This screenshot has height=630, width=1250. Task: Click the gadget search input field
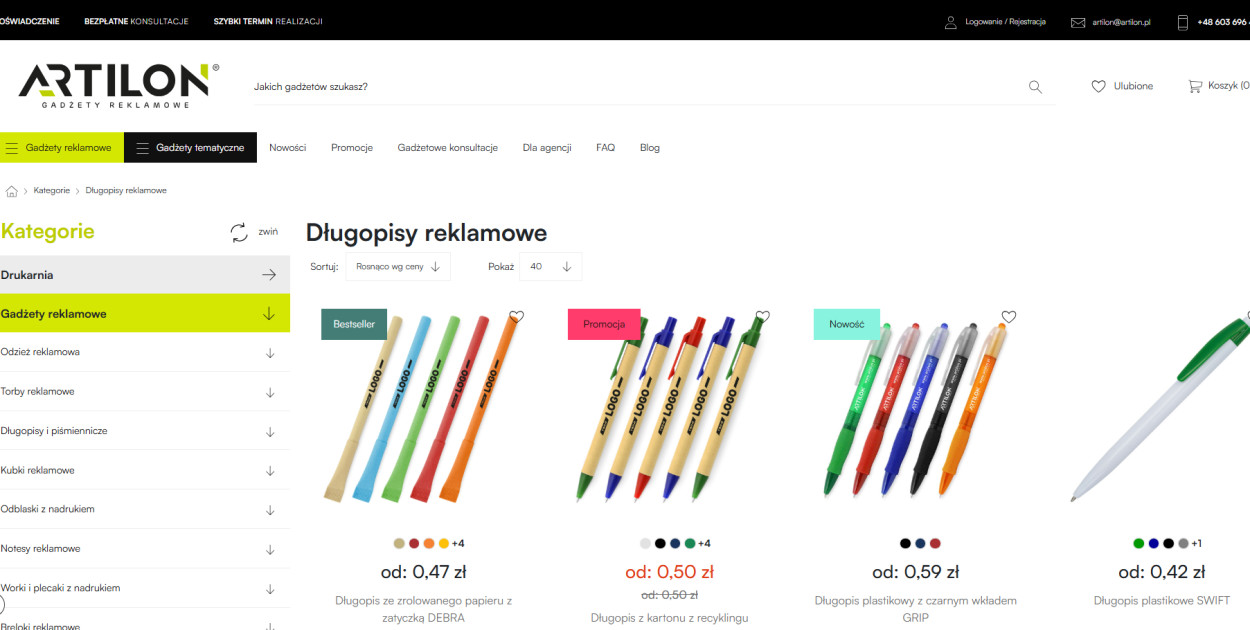(x=635, y=87)
